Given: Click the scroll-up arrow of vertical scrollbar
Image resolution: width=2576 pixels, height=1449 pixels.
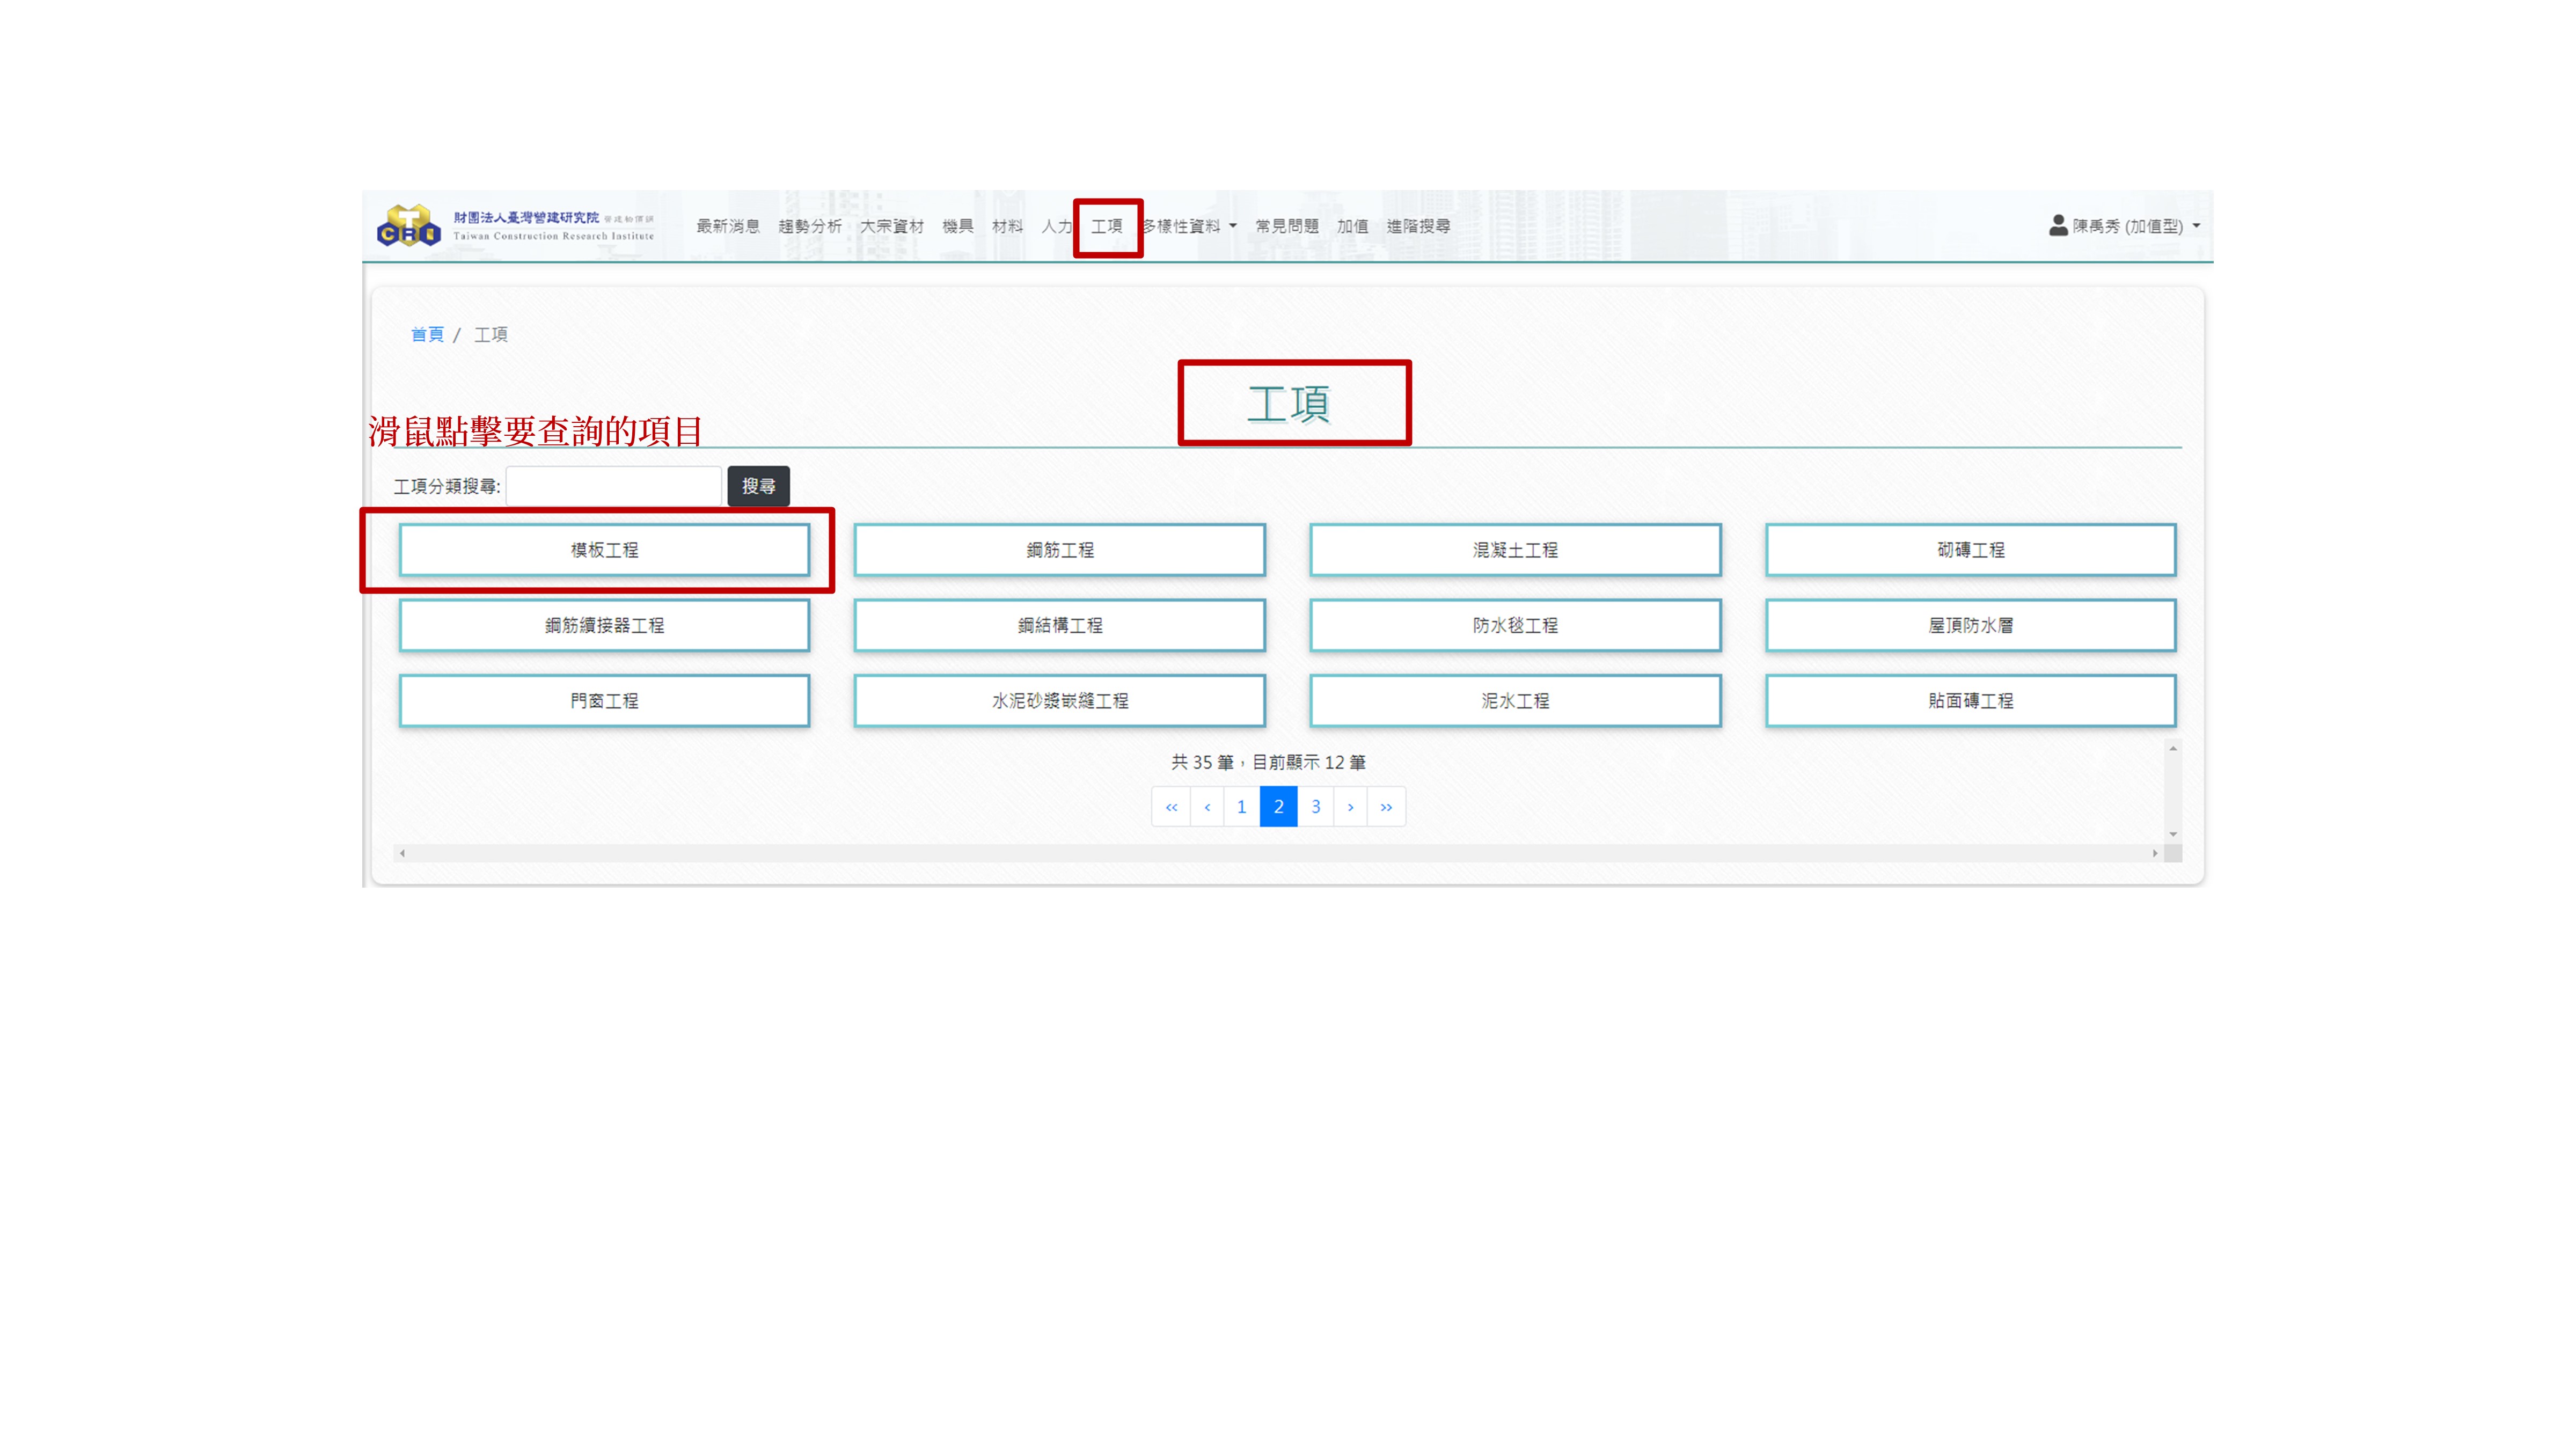Looking at the screenshot, I should click(2172, 748).
